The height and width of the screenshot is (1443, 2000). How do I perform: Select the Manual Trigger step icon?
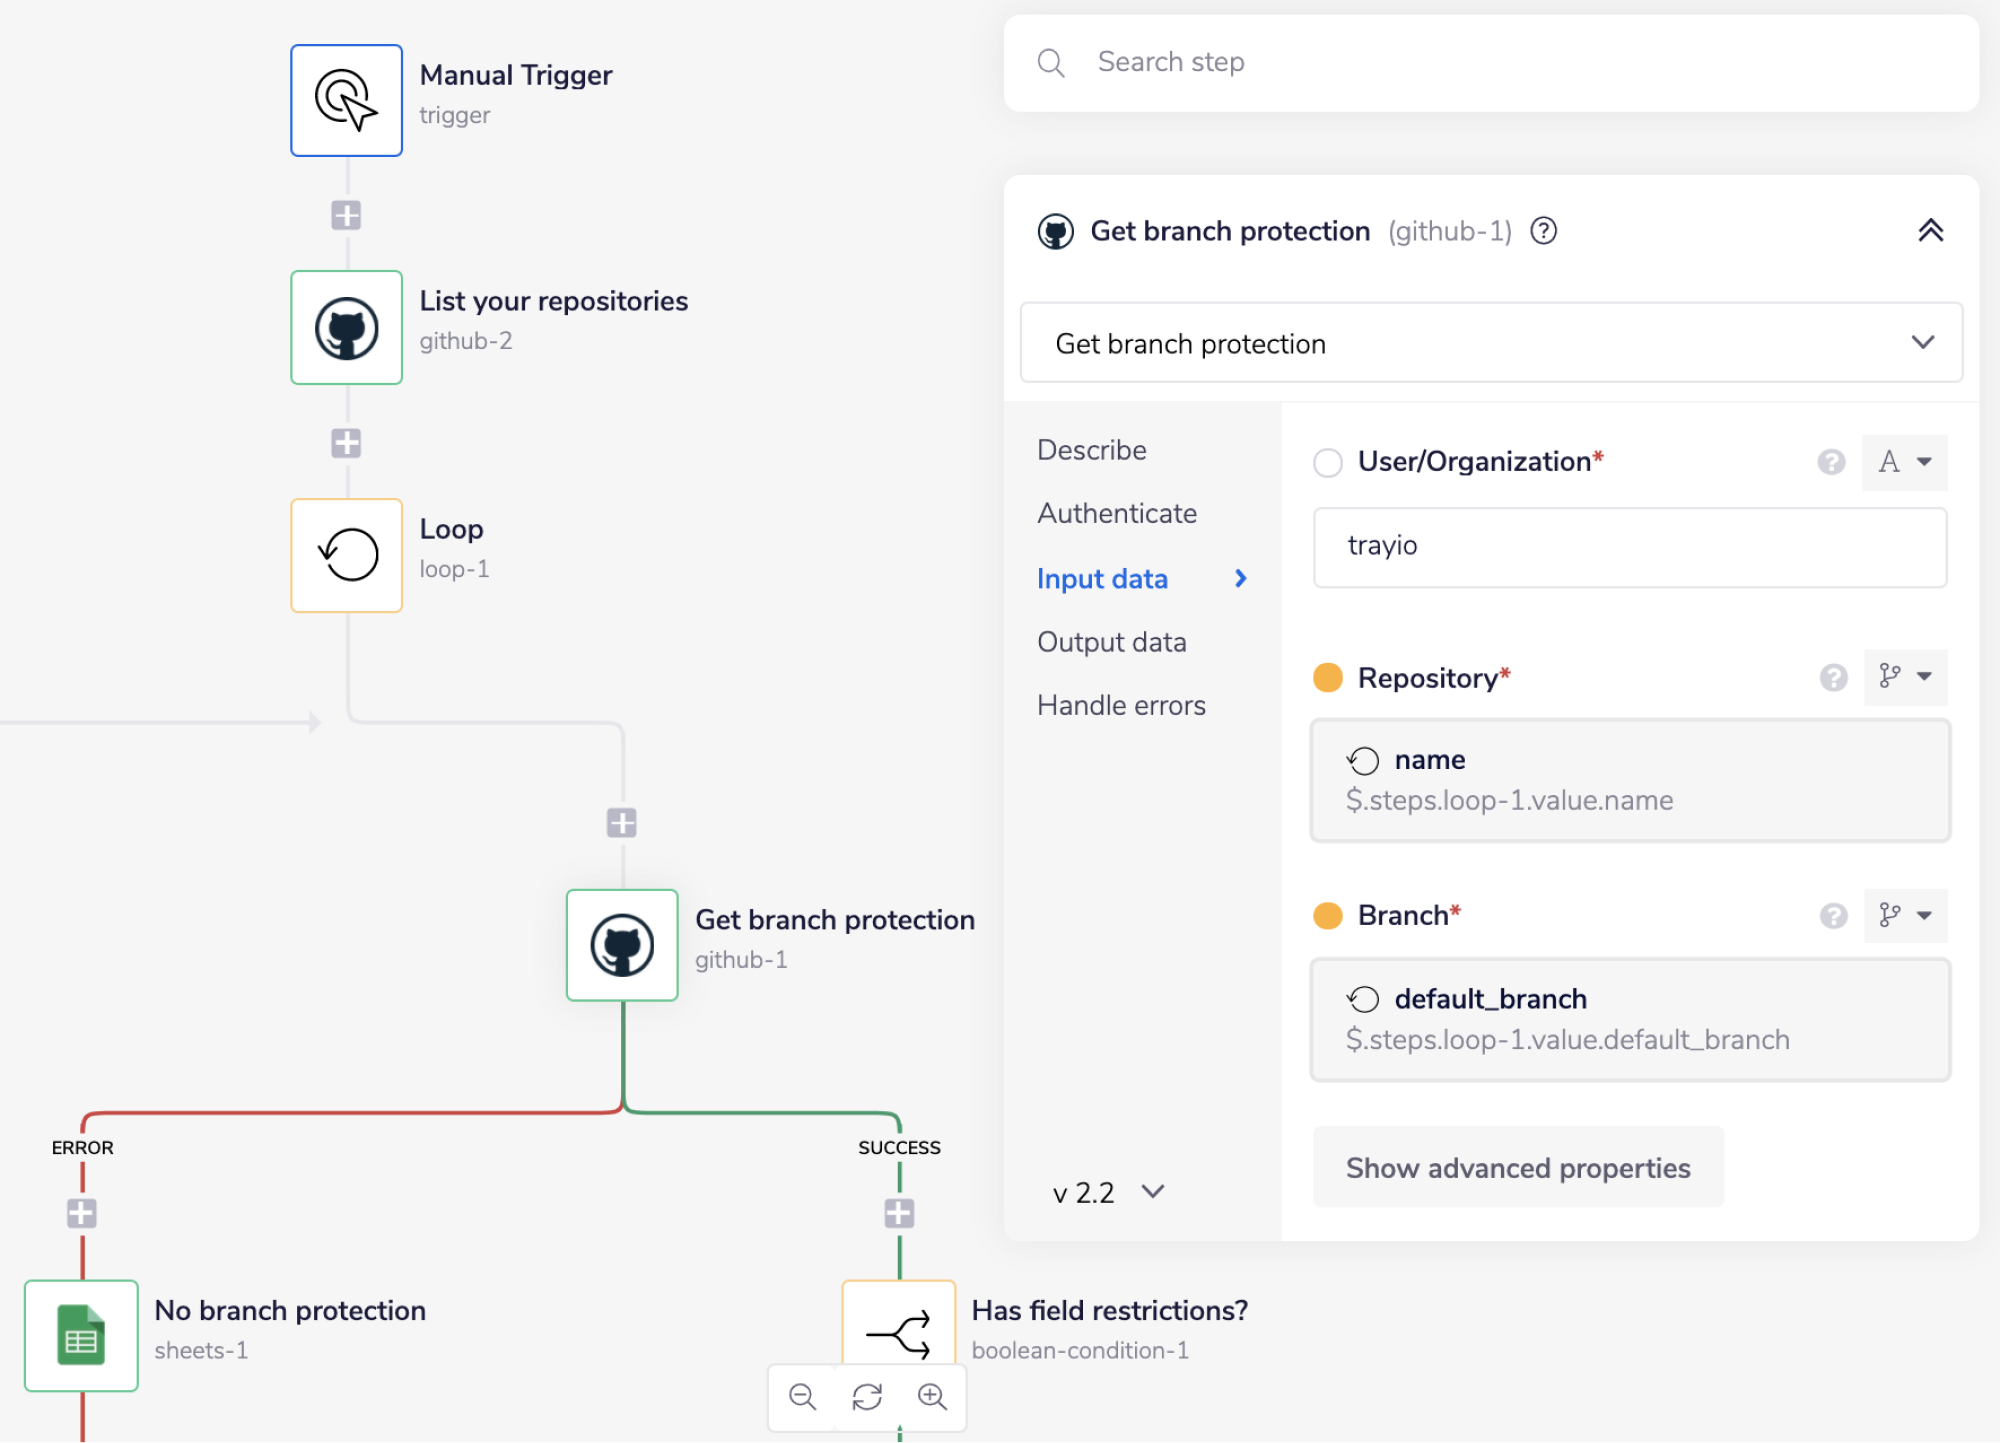tap(346, 100)
